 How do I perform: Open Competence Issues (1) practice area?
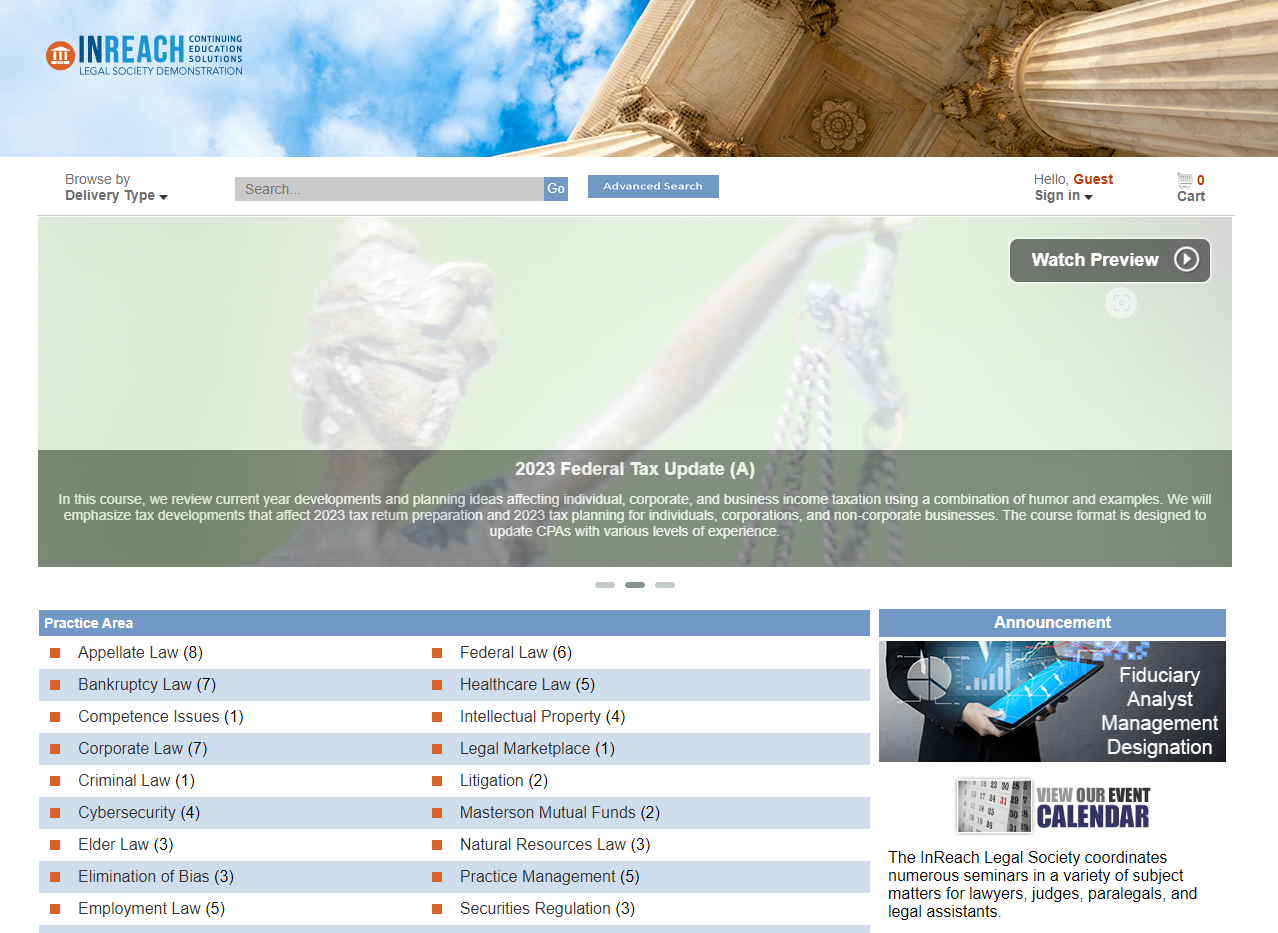pos(161,717)
